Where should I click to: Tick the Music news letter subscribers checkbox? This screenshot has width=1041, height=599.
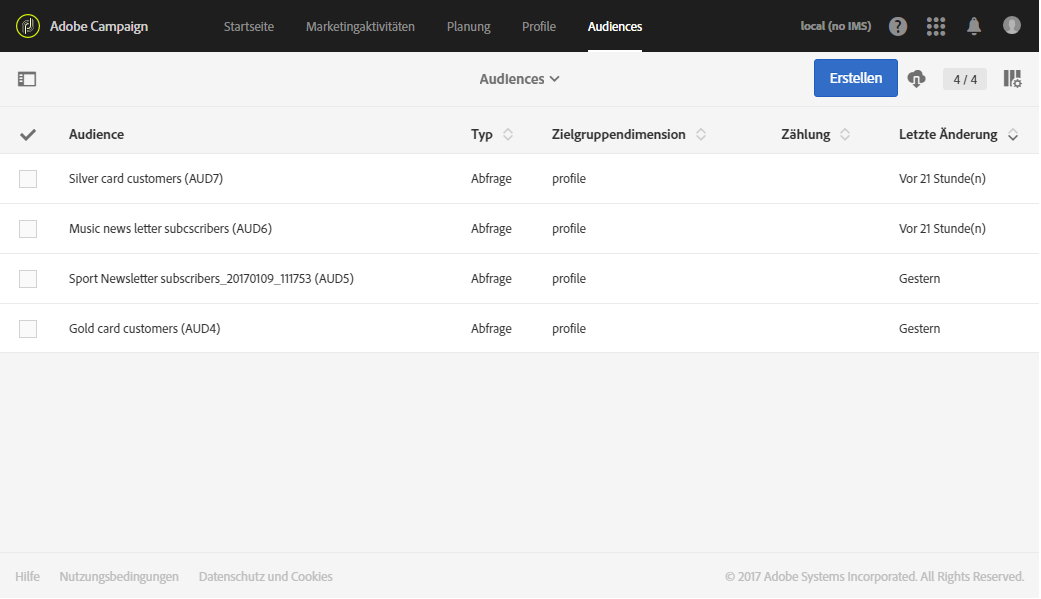pos(28,229)
